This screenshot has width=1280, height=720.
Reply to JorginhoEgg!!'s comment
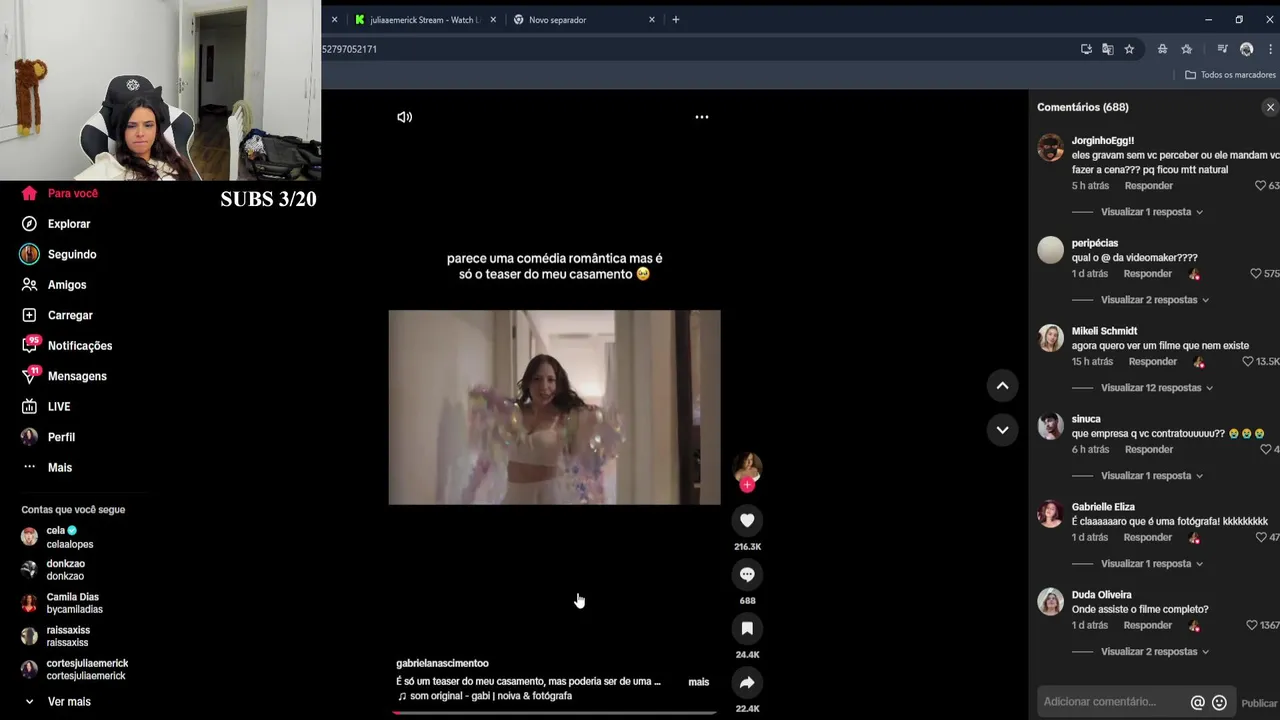1149,186
